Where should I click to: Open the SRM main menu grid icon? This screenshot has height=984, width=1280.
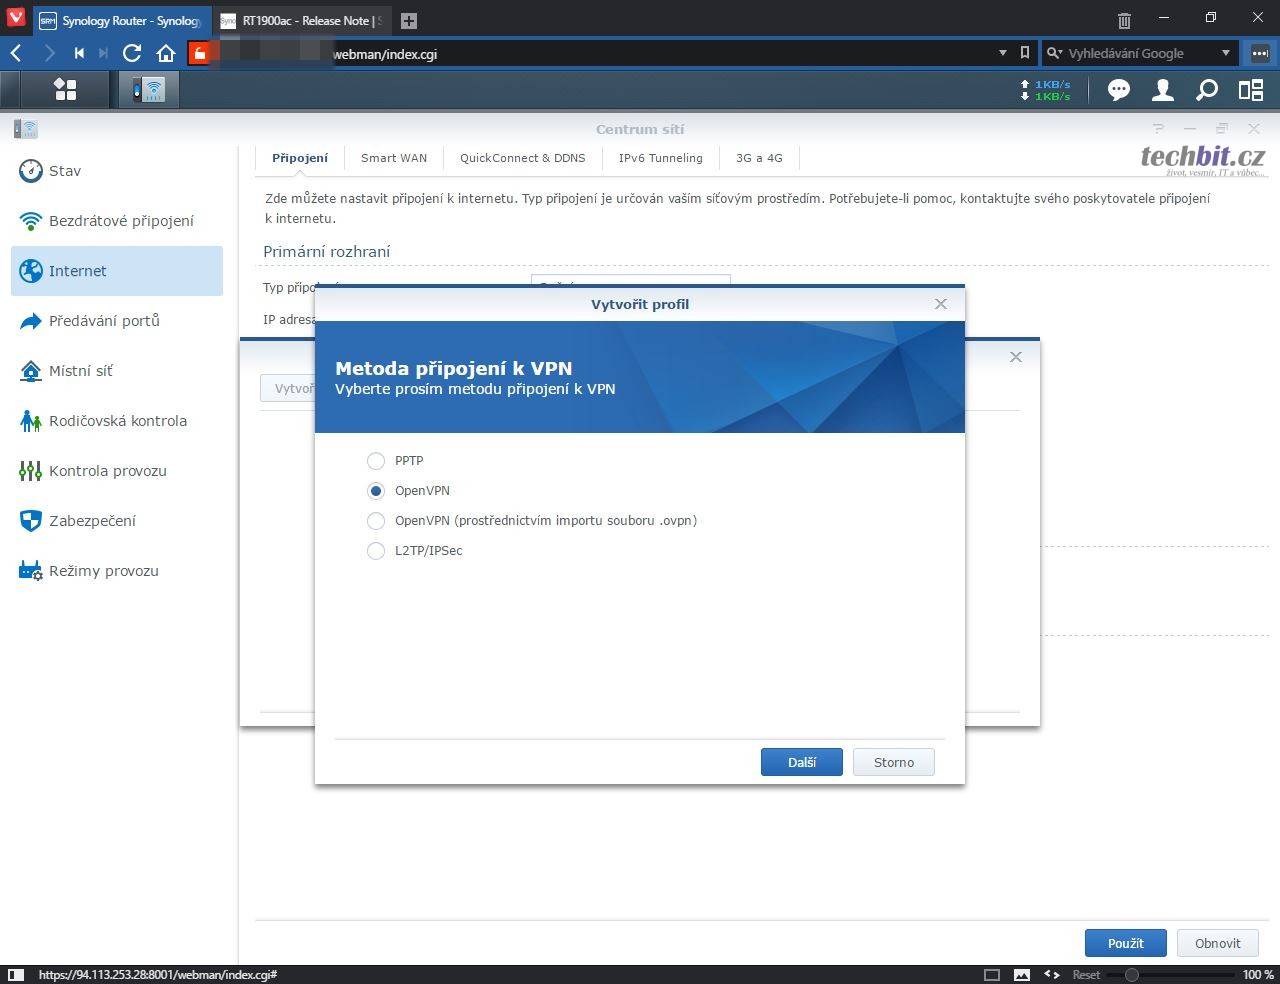click(65, 90)
